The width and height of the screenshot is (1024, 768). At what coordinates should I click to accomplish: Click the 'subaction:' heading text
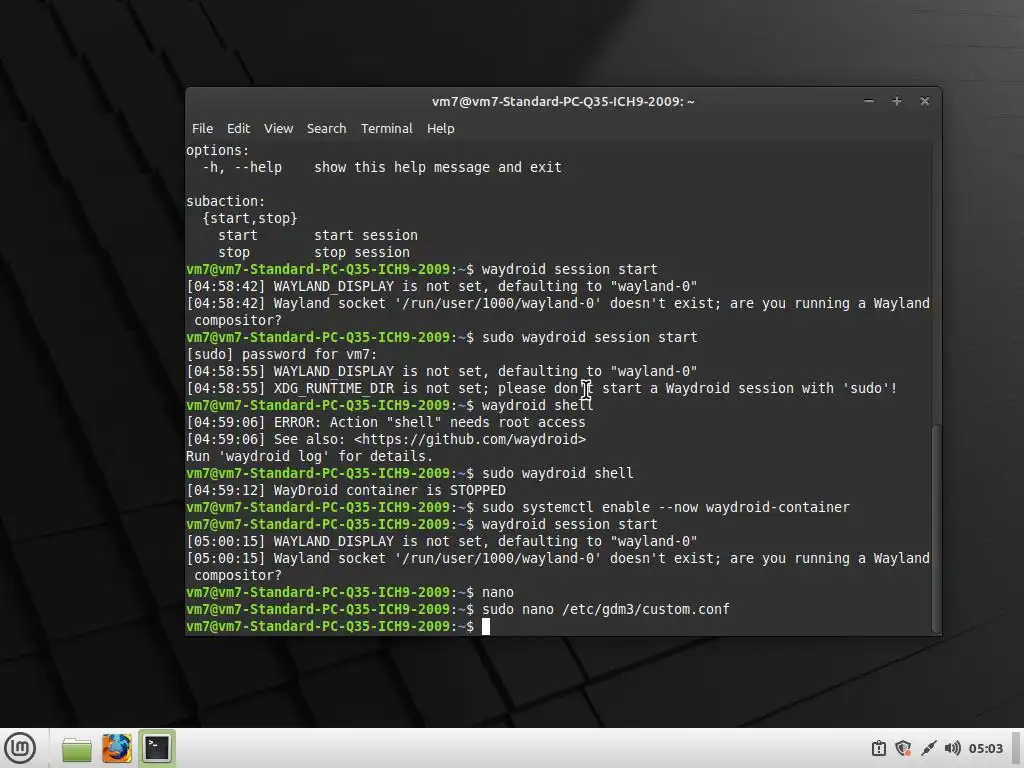[225, 201]
